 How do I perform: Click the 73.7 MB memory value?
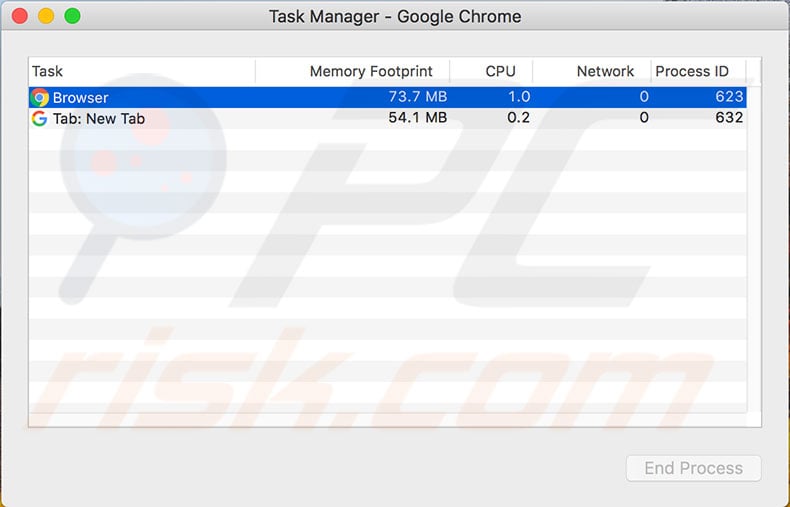[418, 96]
